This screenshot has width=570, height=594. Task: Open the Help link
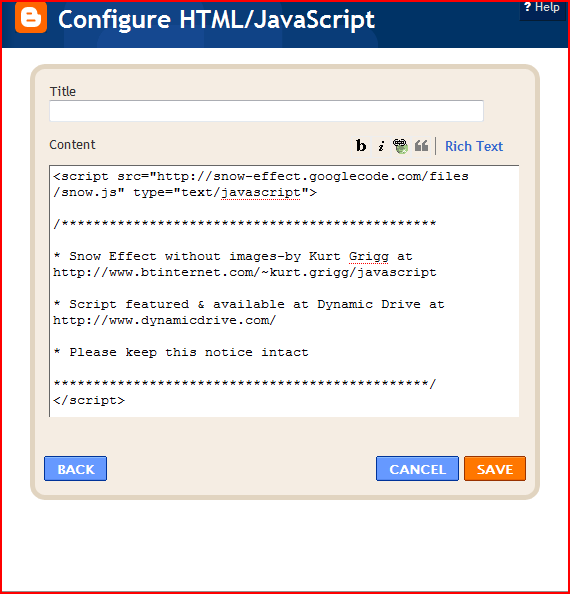click(542, 7)
